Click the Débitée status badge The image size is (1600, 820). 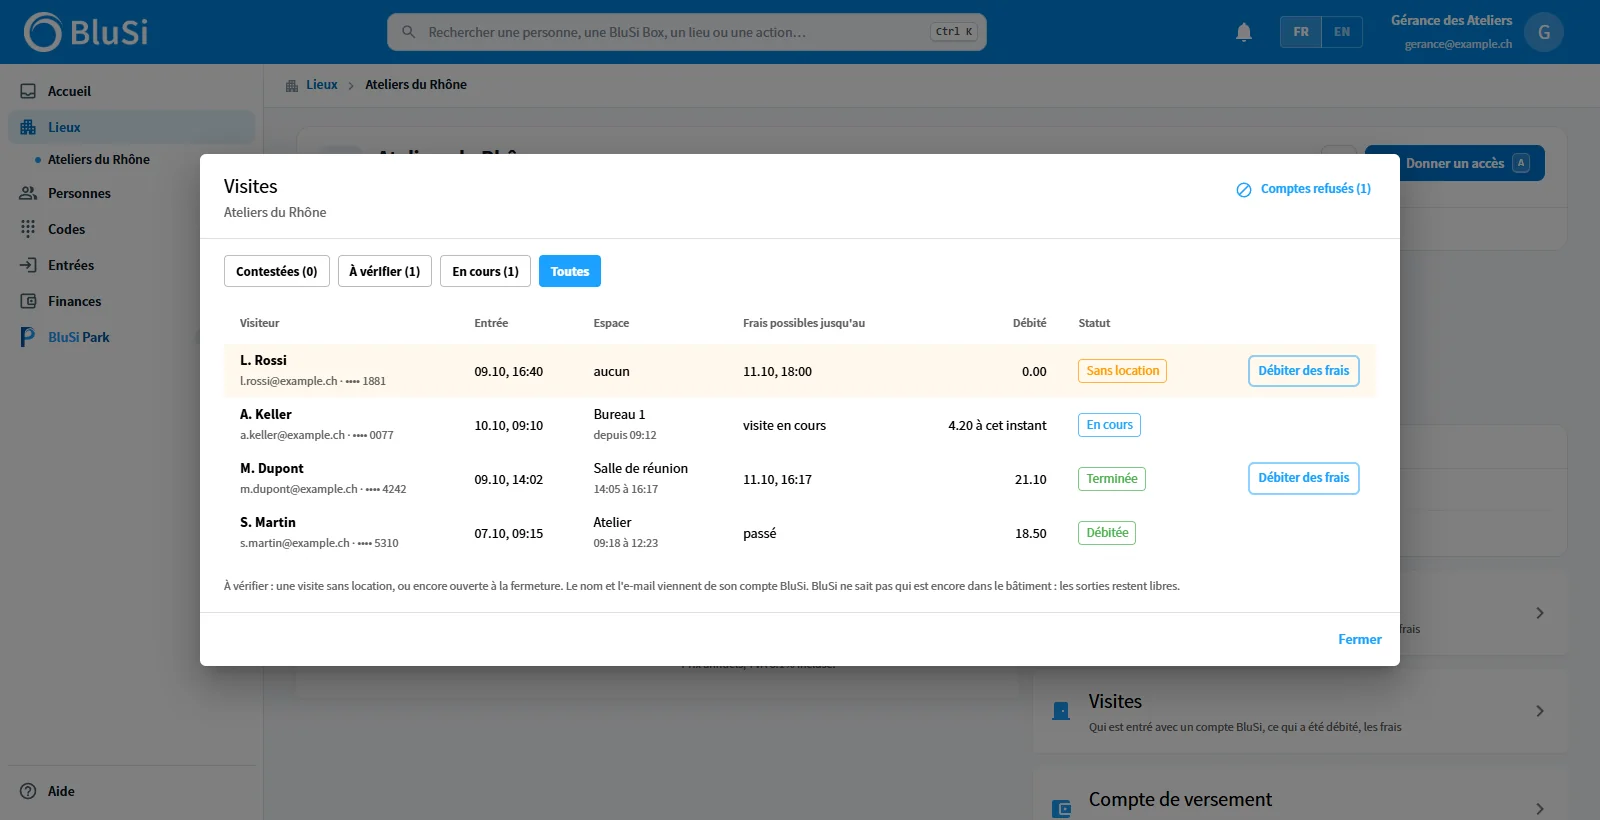point(1107,533)
